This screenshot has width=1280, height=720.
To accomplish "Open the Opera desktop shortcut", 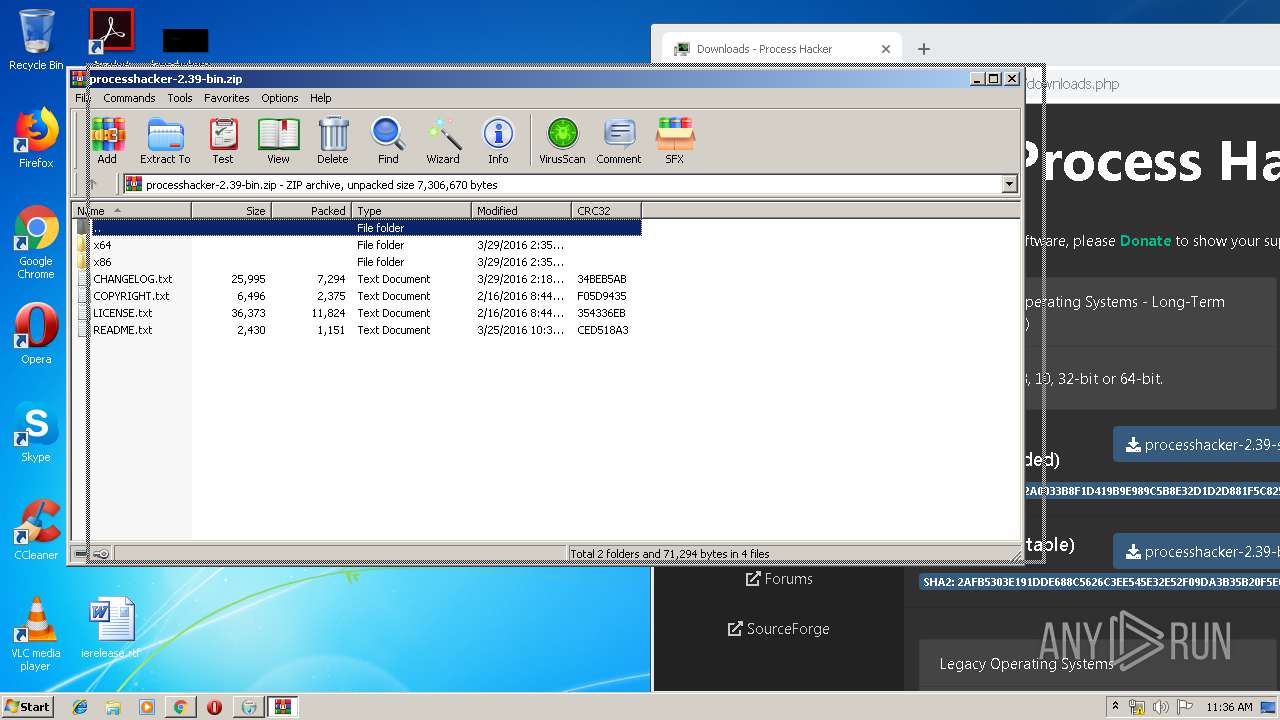I will (x=36, y=334).
